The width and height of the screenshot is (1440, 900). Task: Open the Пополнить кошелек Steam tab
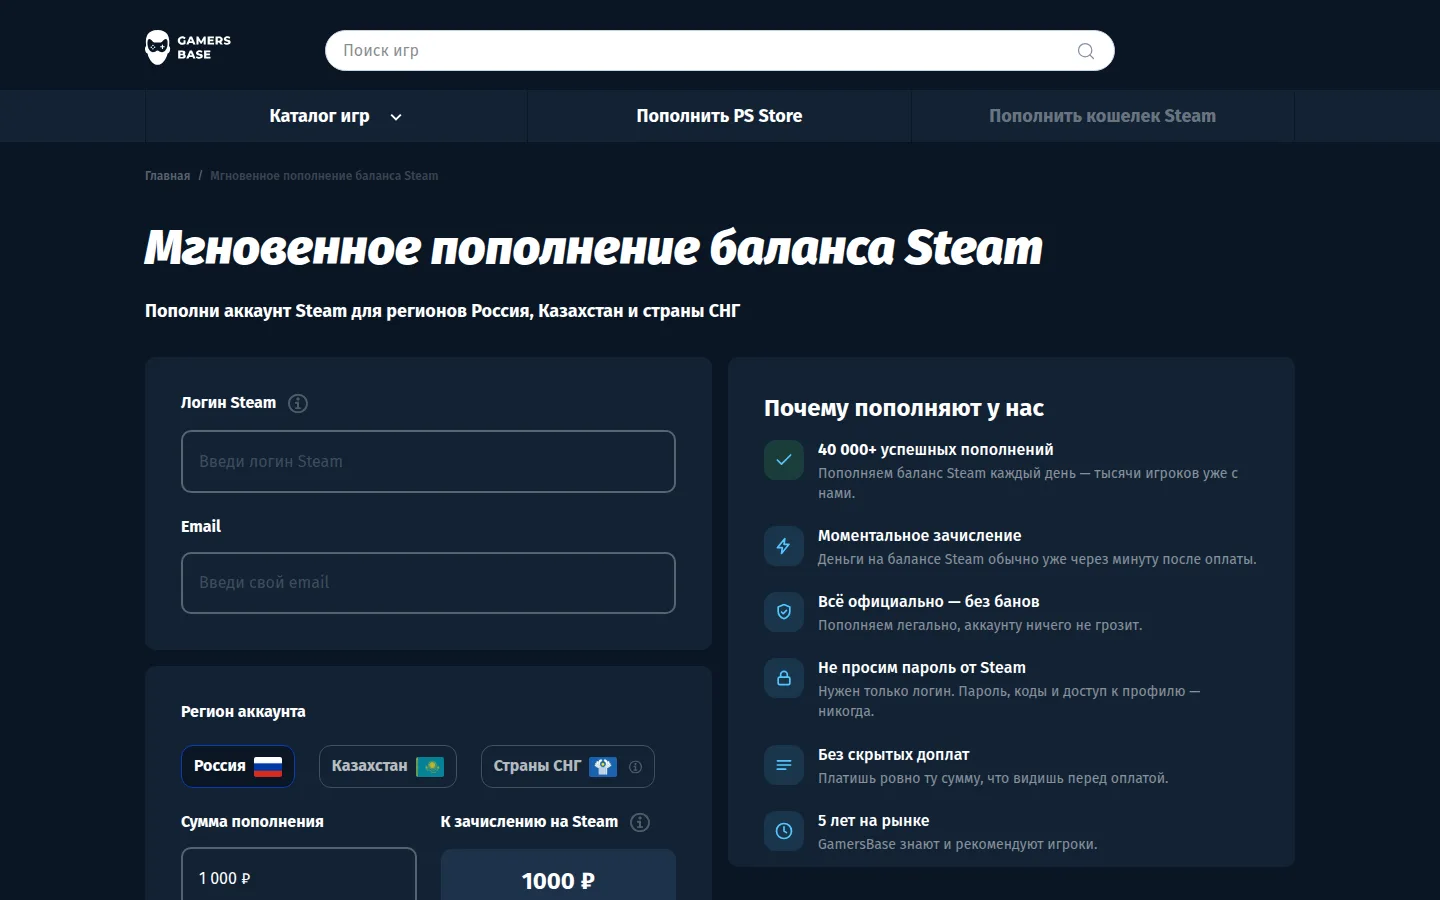pyautogui.click(x=1102, y=116)
